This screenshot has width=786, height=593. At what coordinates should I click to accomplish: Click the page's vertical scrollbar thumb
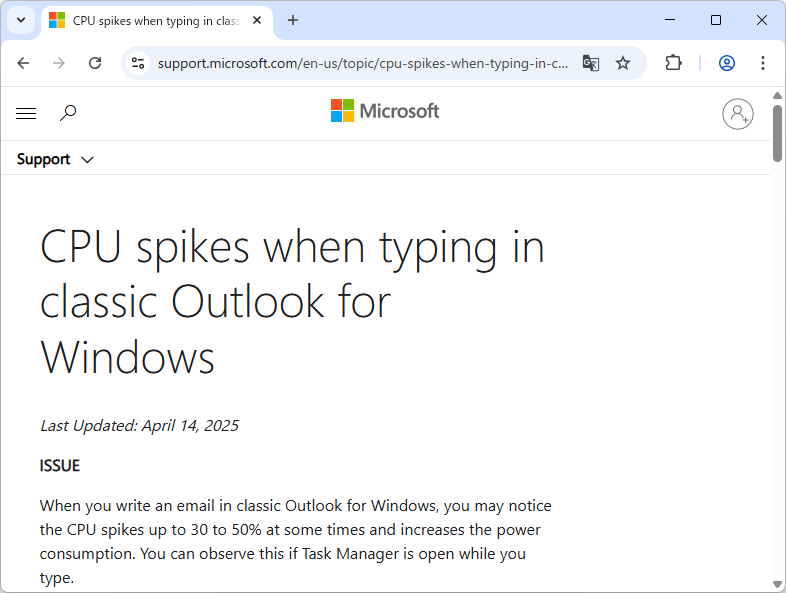click(778, 132)
